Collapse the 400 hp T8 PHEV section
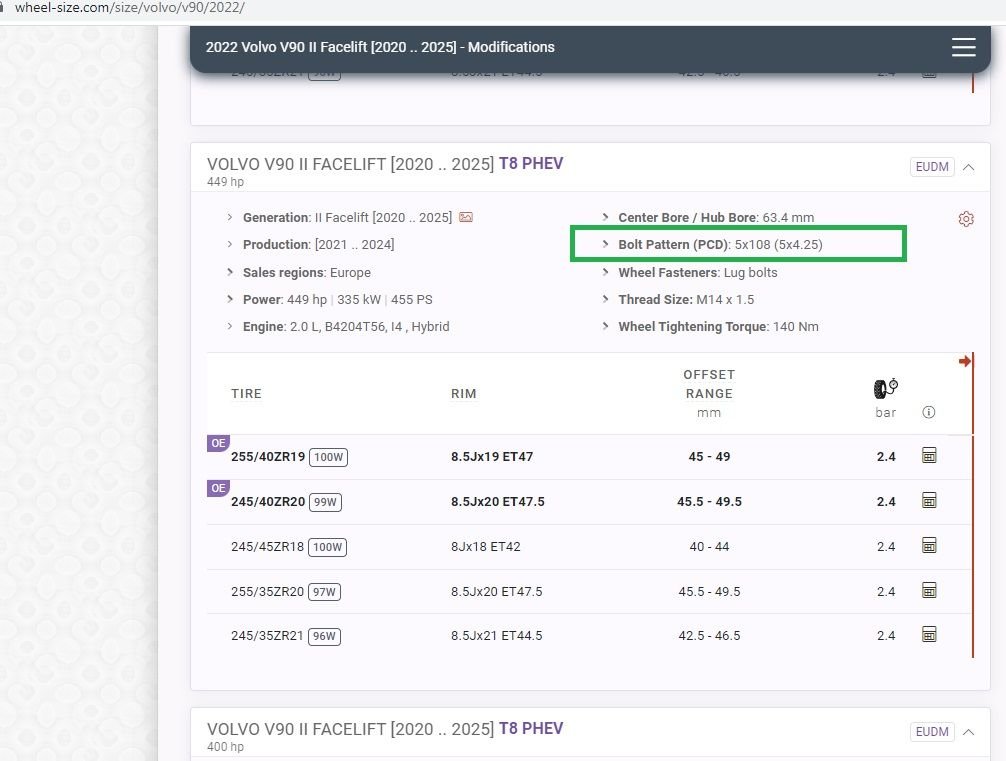 (968, 732)
